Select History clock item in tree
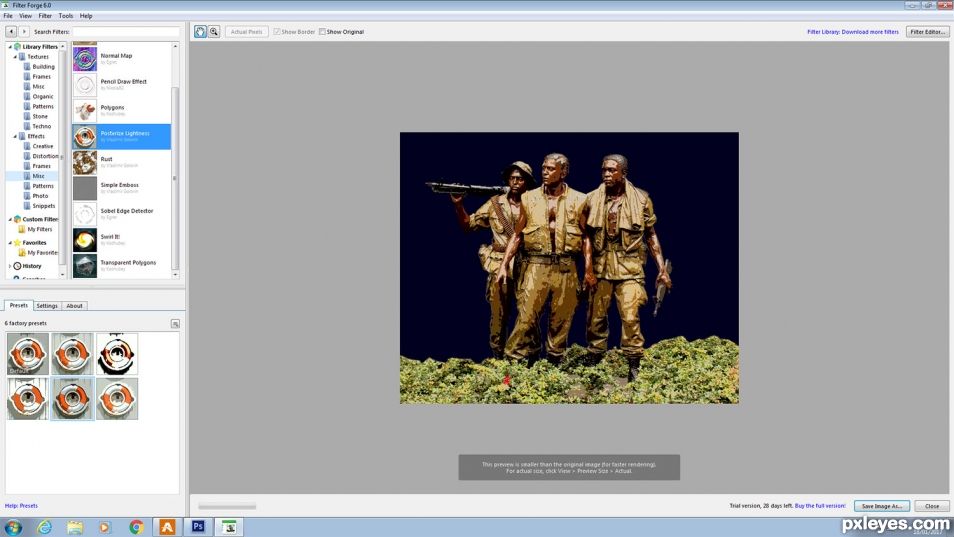Screen dimensions: 954x537 27,266
